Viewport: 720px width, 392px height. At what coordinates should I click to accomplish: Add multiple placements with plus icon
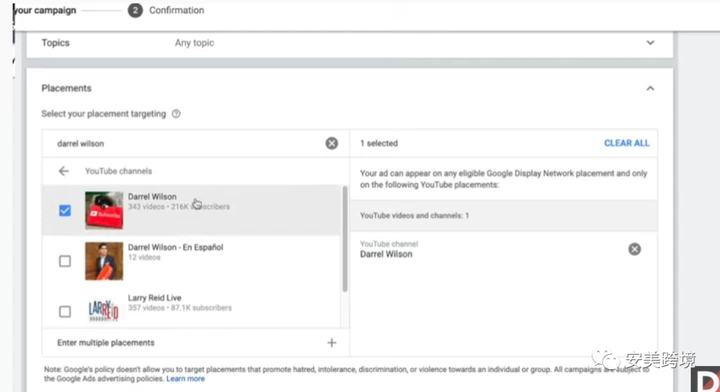click(332, 343)
